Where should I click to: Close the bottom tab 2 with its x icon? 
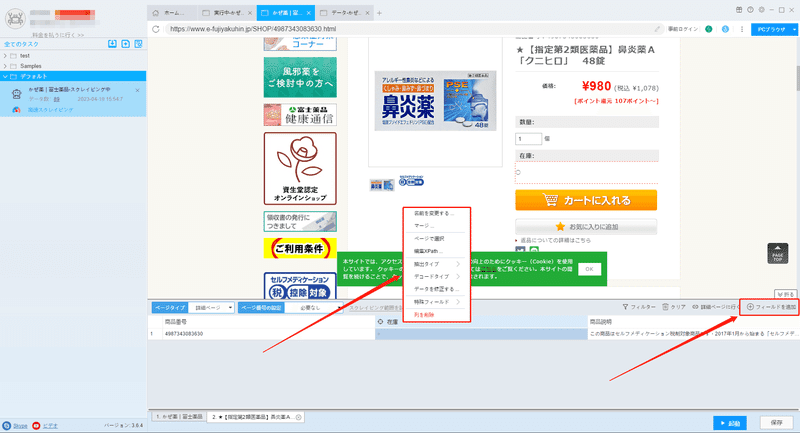click(298, 417)
